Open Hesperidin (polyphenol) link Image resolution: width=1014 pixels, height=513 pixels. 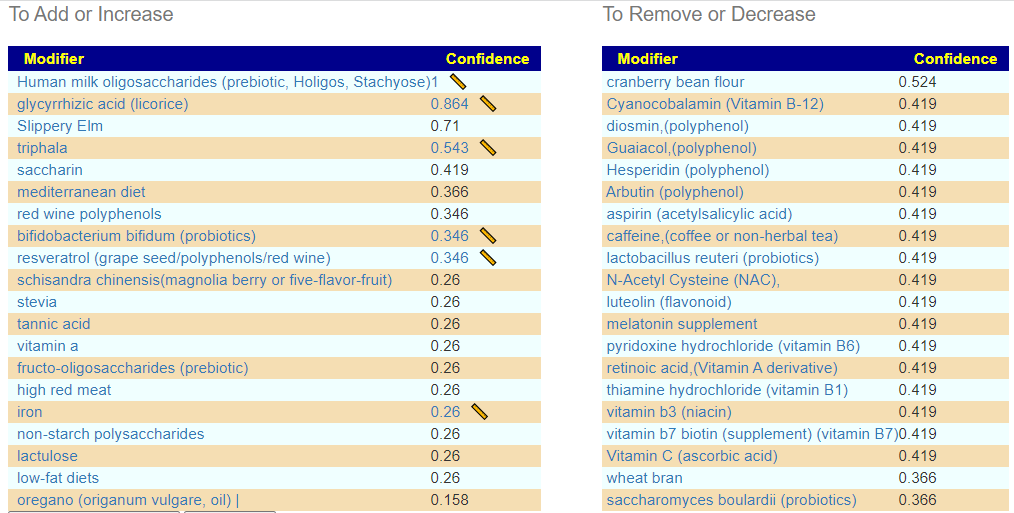688,170
